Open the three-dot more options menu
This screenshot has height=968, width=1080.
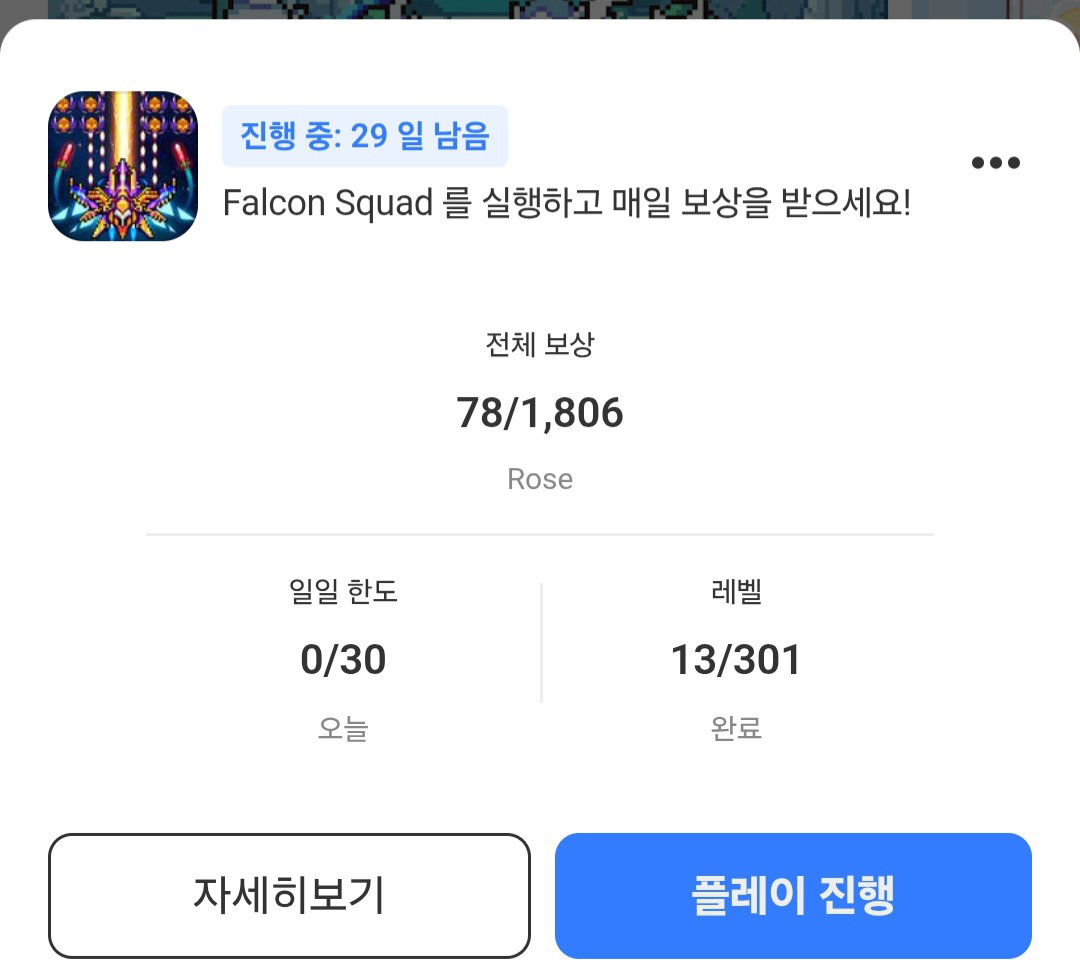coord(995,163)
